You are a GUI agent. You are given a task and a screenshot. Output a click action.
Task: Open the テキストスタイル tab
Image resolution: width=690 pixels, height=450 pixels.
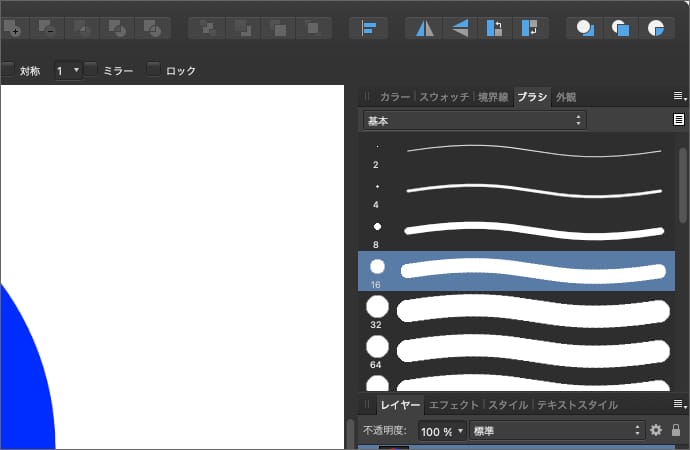click(577, 405)
